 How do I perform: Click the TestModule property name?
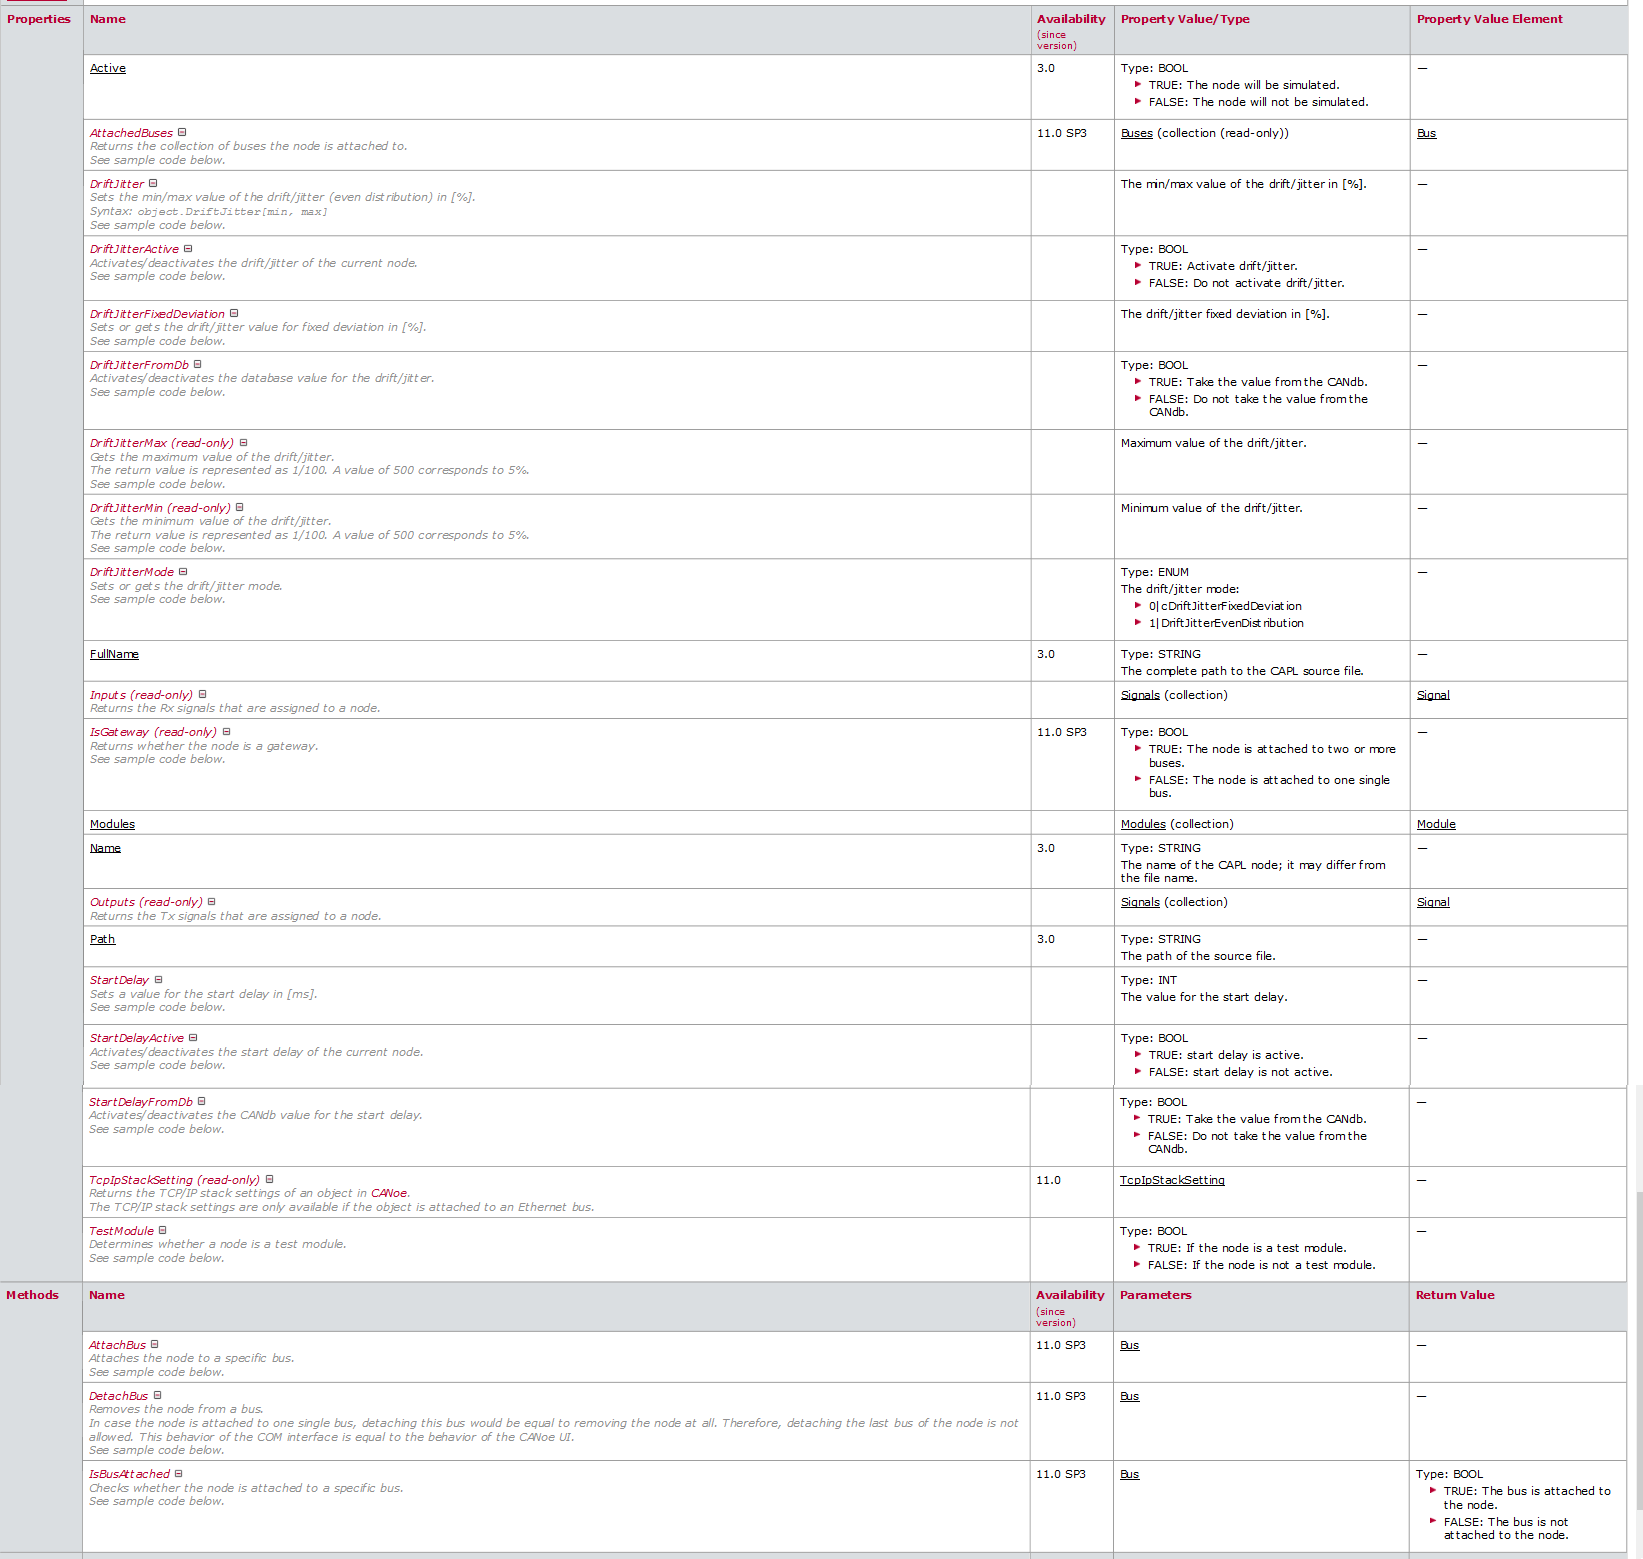[121, 1231]
